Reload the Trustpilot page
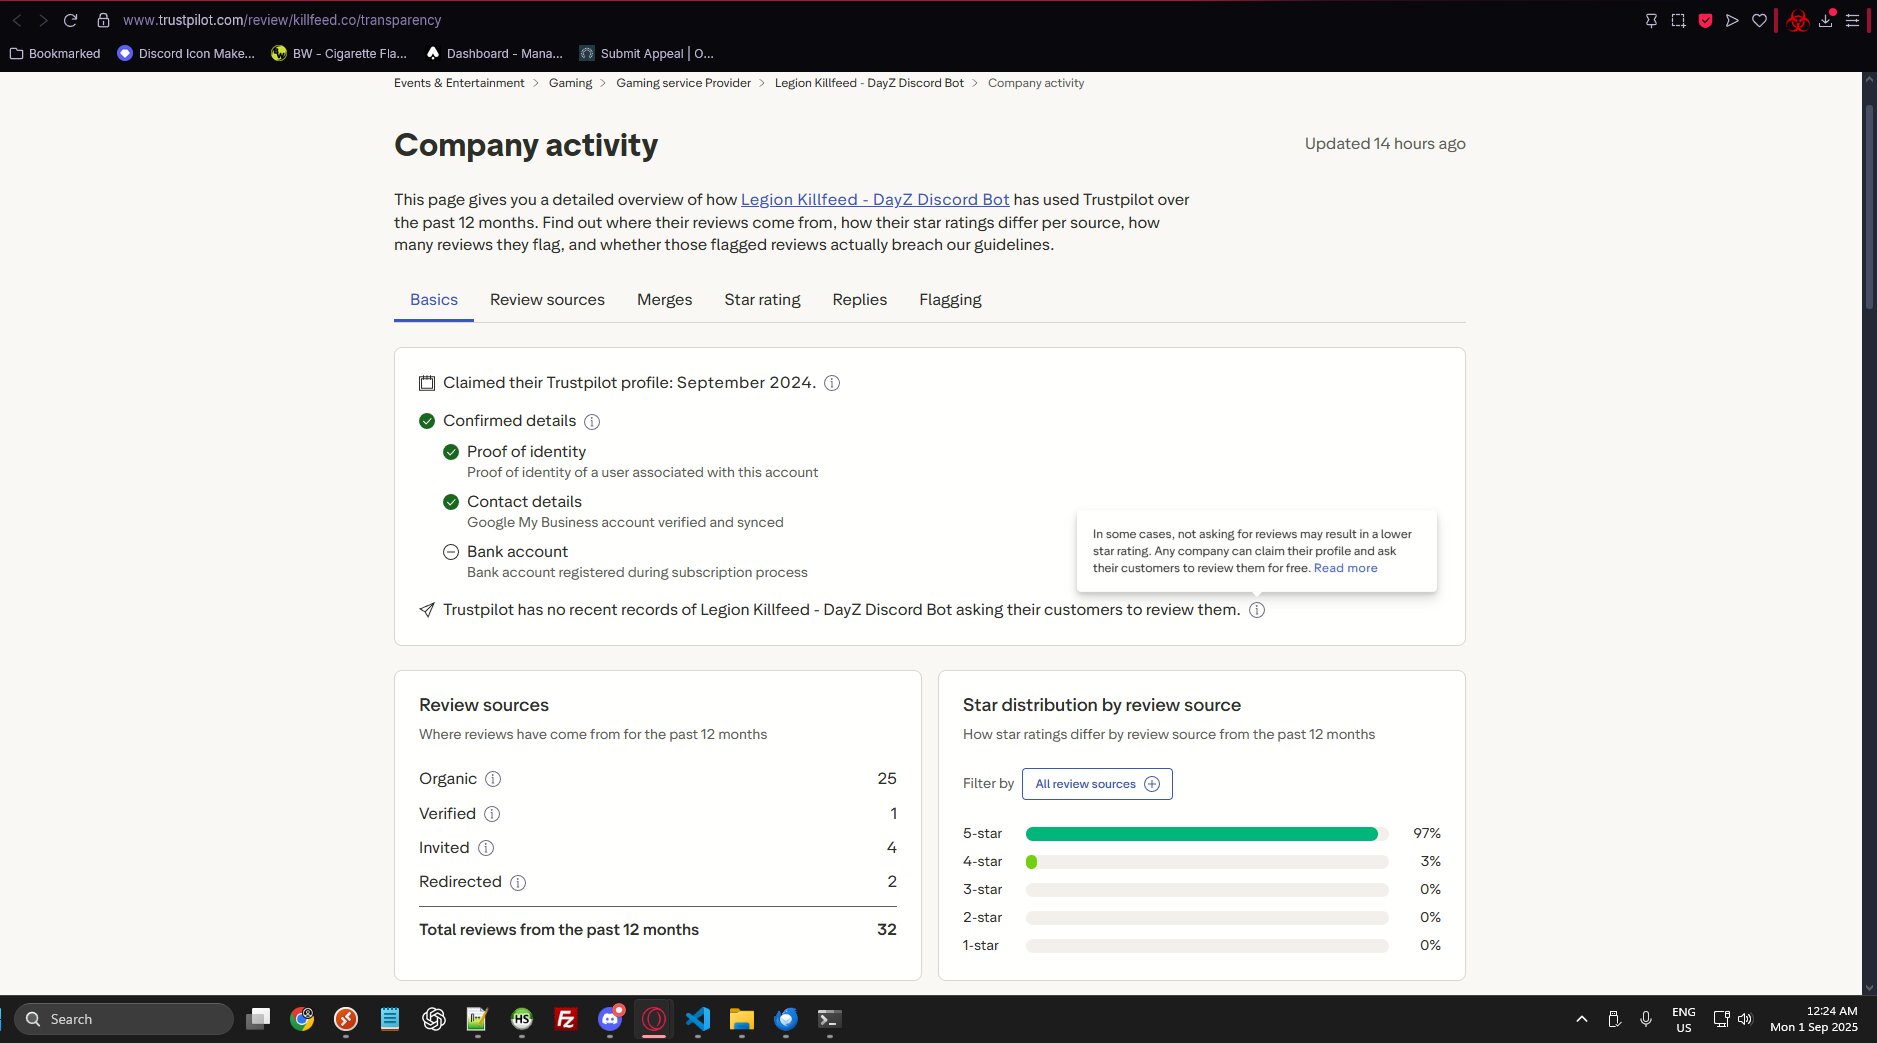This screenshot has width=1877, height=1043. point(70,20)
